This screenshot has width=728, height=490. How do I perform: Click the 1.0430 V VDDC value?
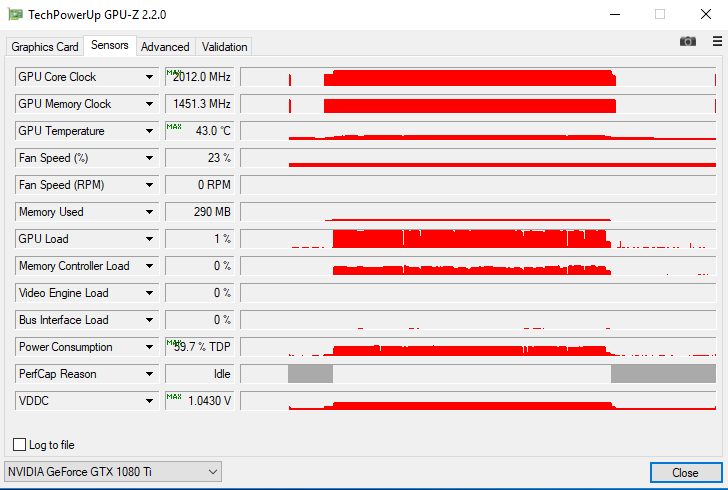click(200, 401)
